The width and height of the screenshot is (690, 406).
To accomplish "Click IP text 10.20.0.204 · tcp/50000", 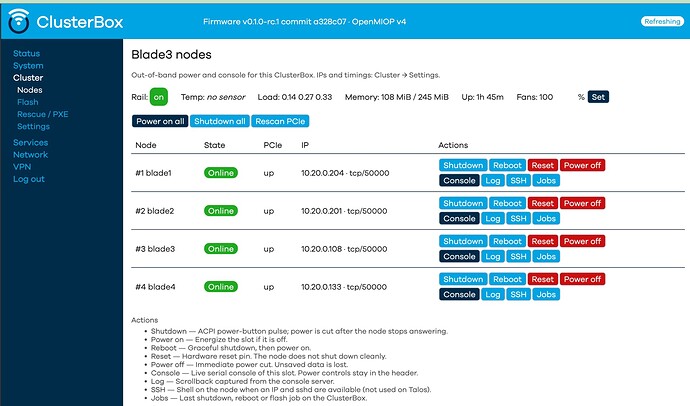I will pyautogui.click(x=345, y=173).
